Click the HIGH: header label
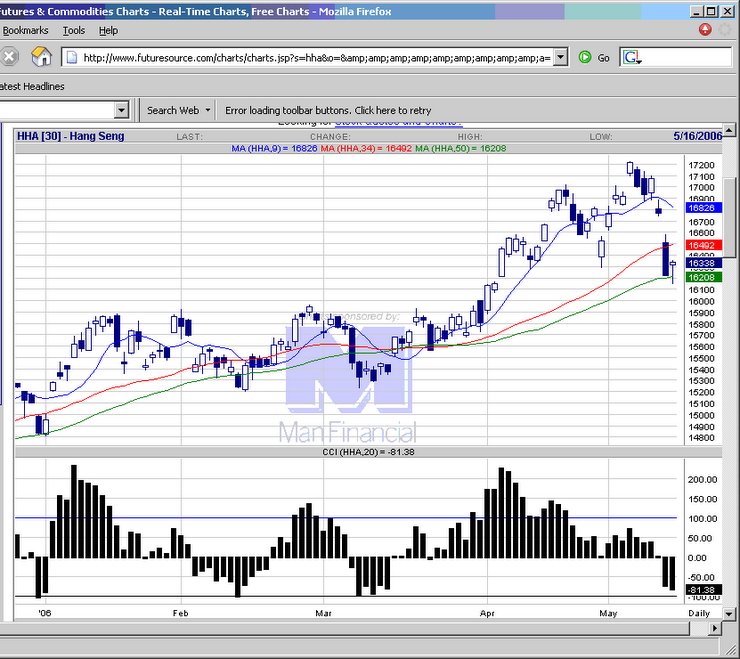 click(x=470, y=137)
